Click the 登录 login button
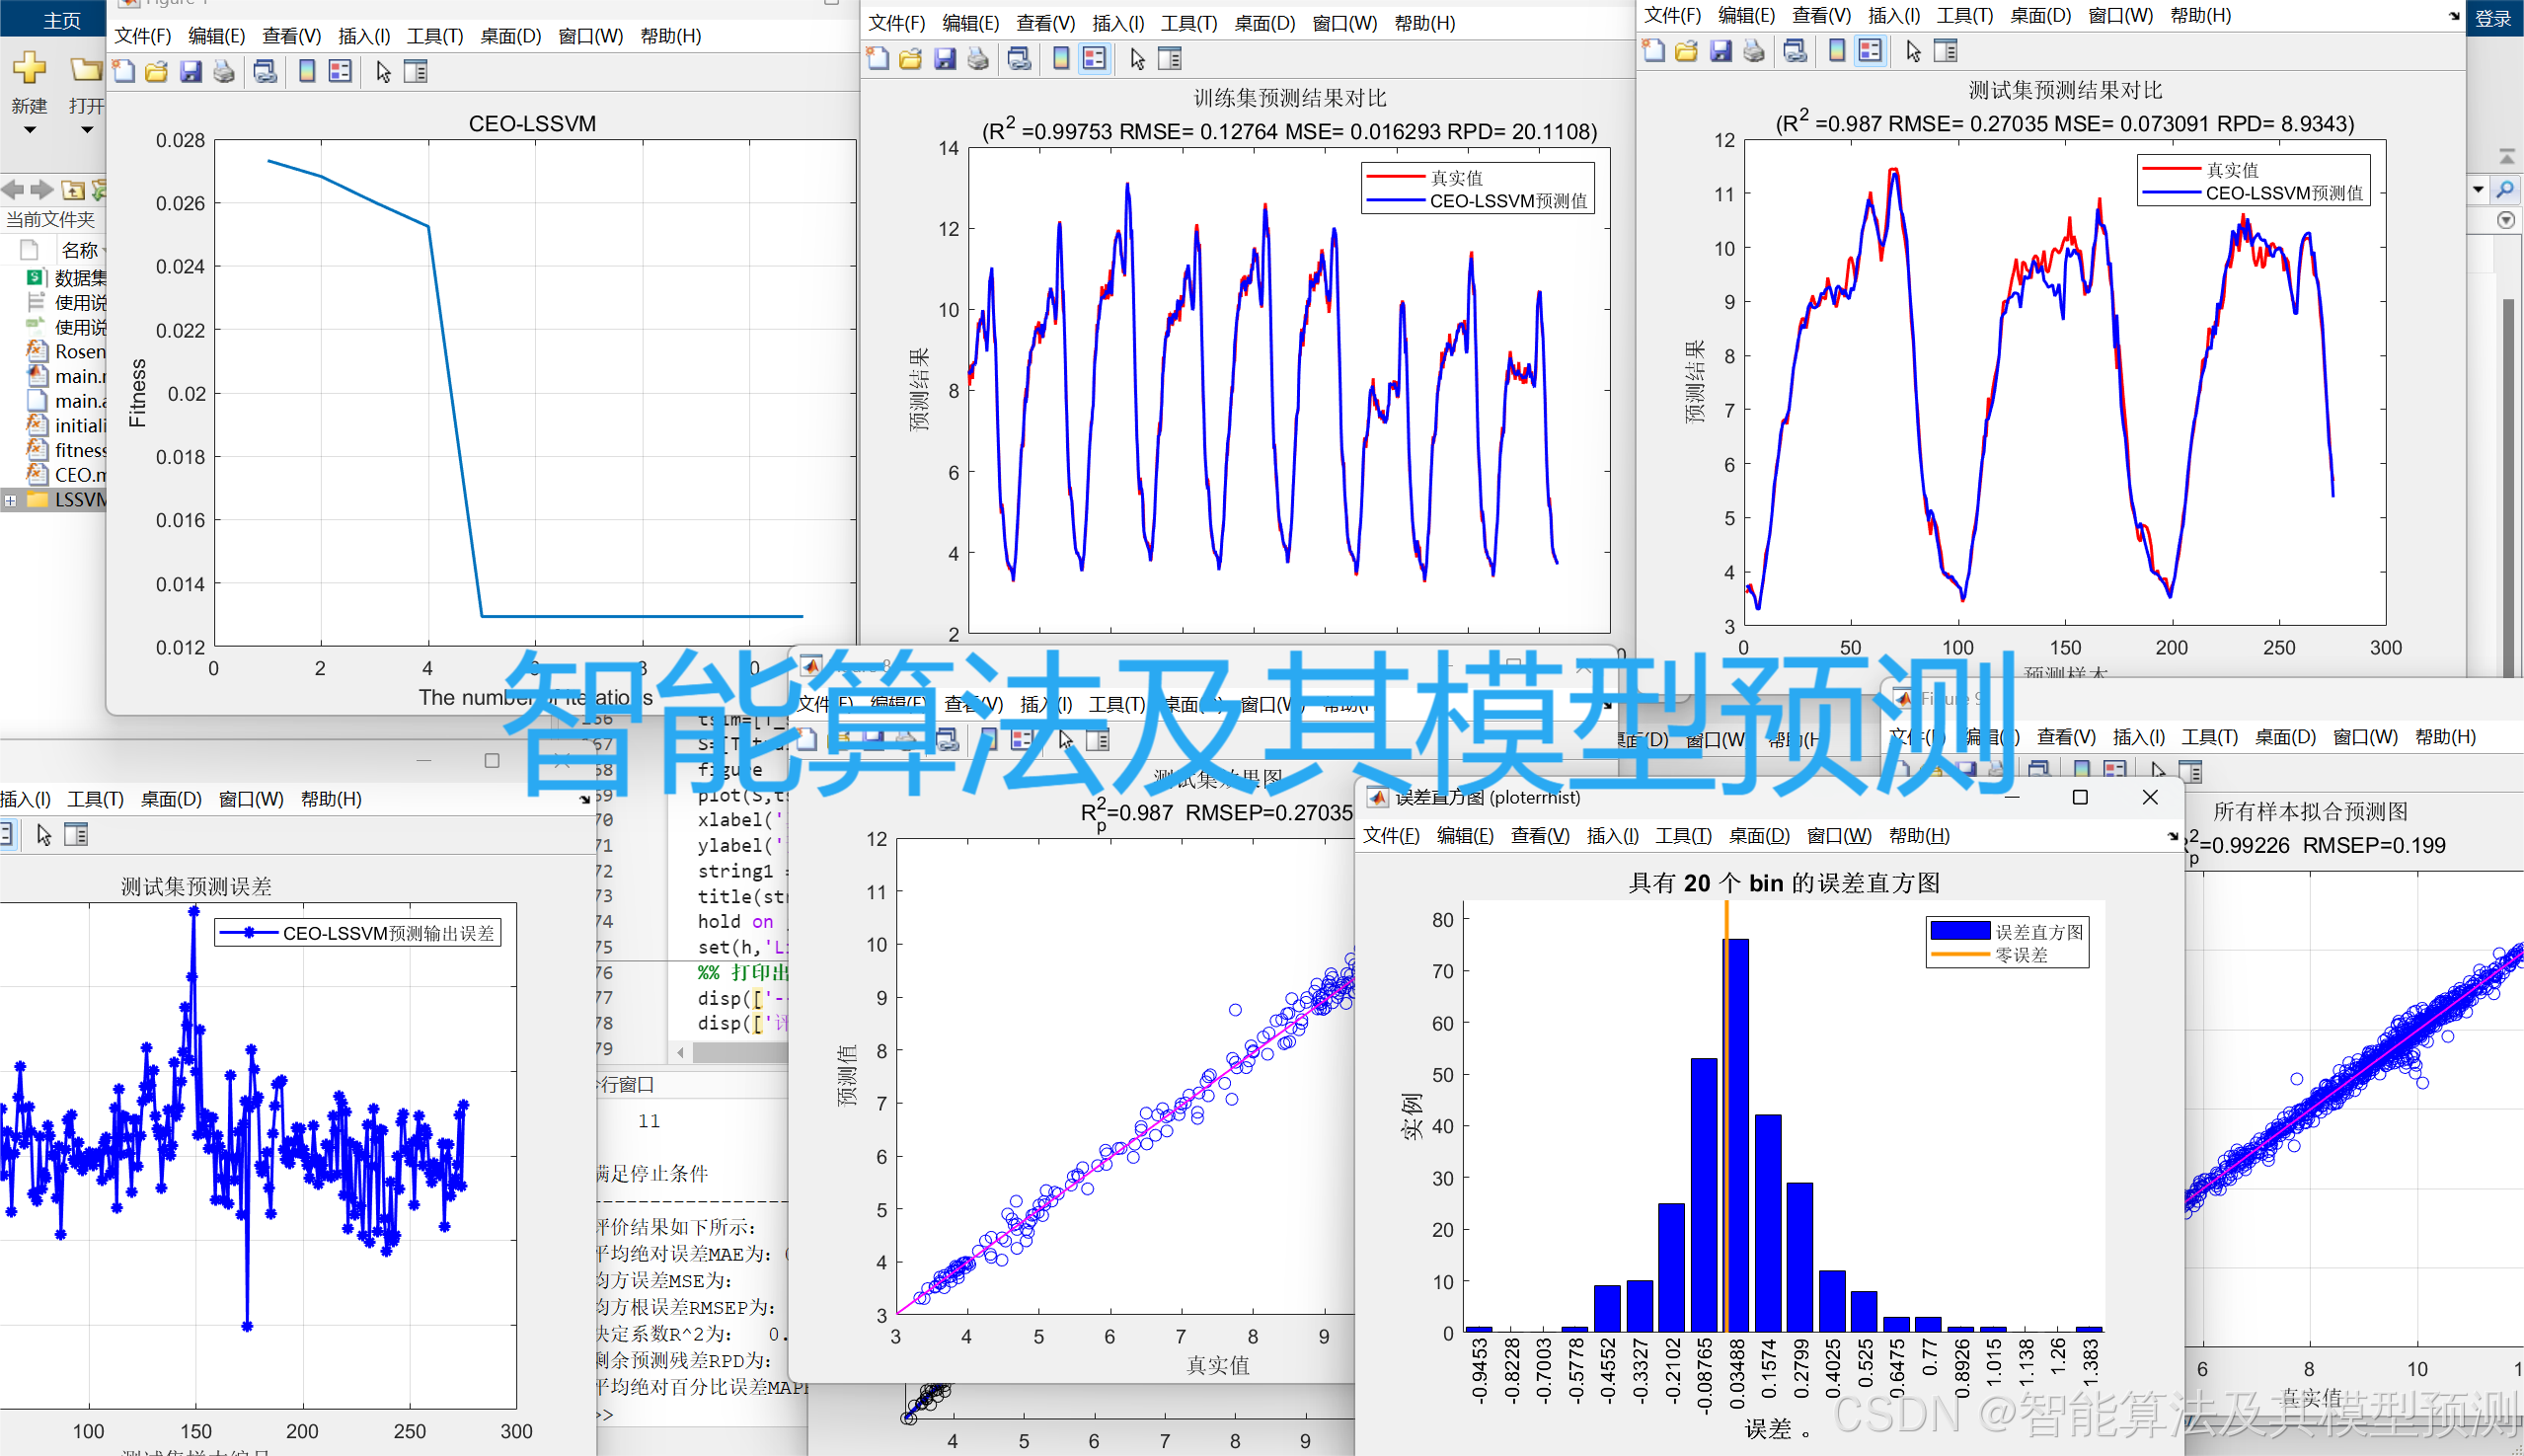The height and width of the screenshot is (1456, 2524). point(2493,18)
